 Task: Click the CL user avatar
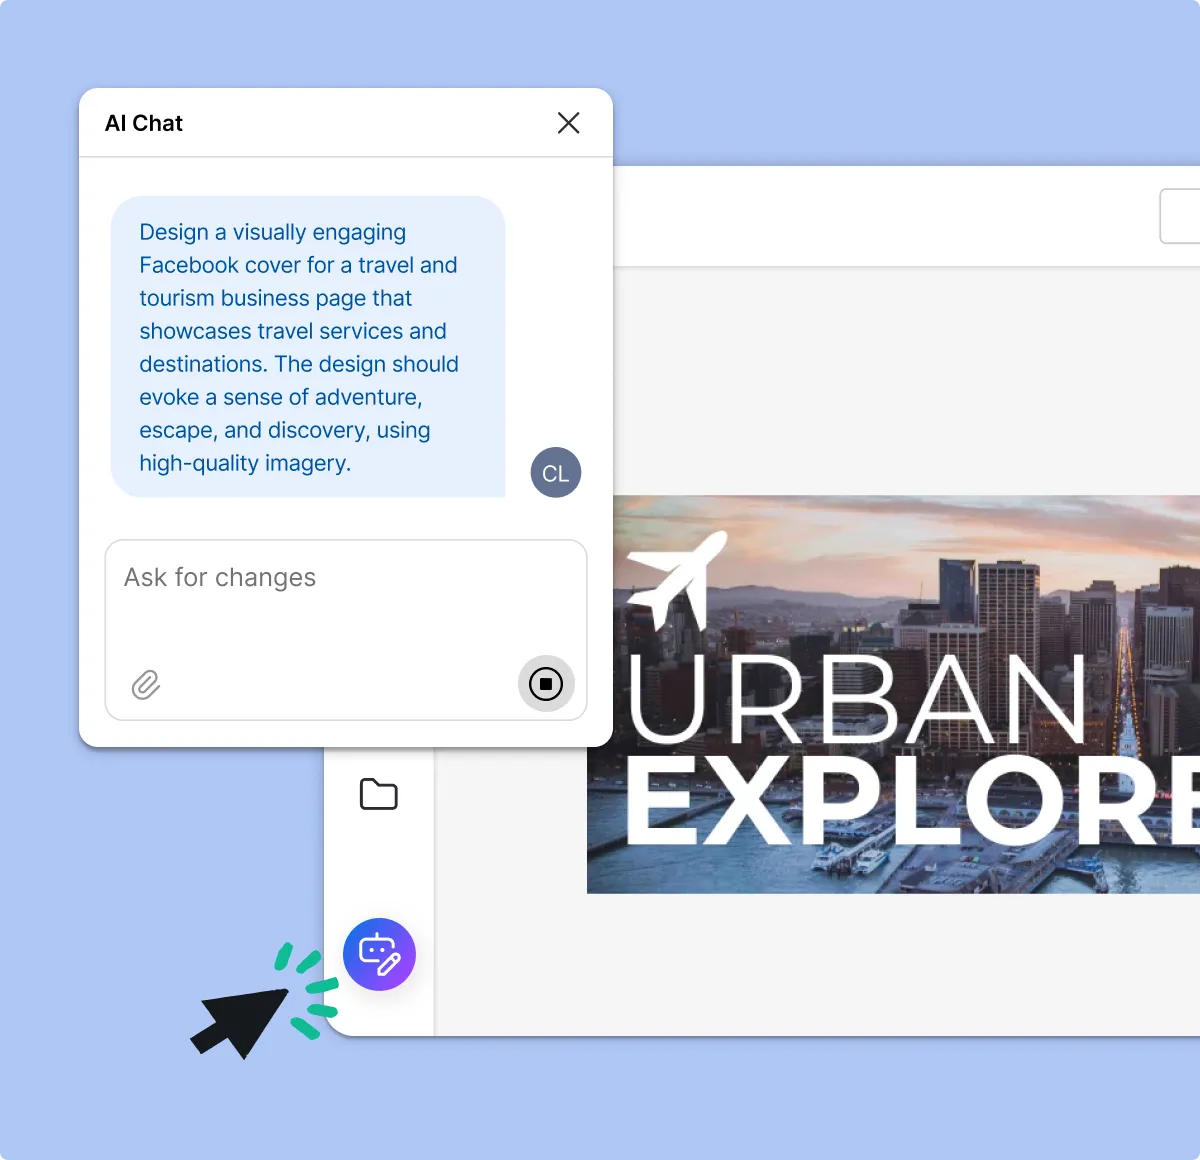(x=555, y=472)
